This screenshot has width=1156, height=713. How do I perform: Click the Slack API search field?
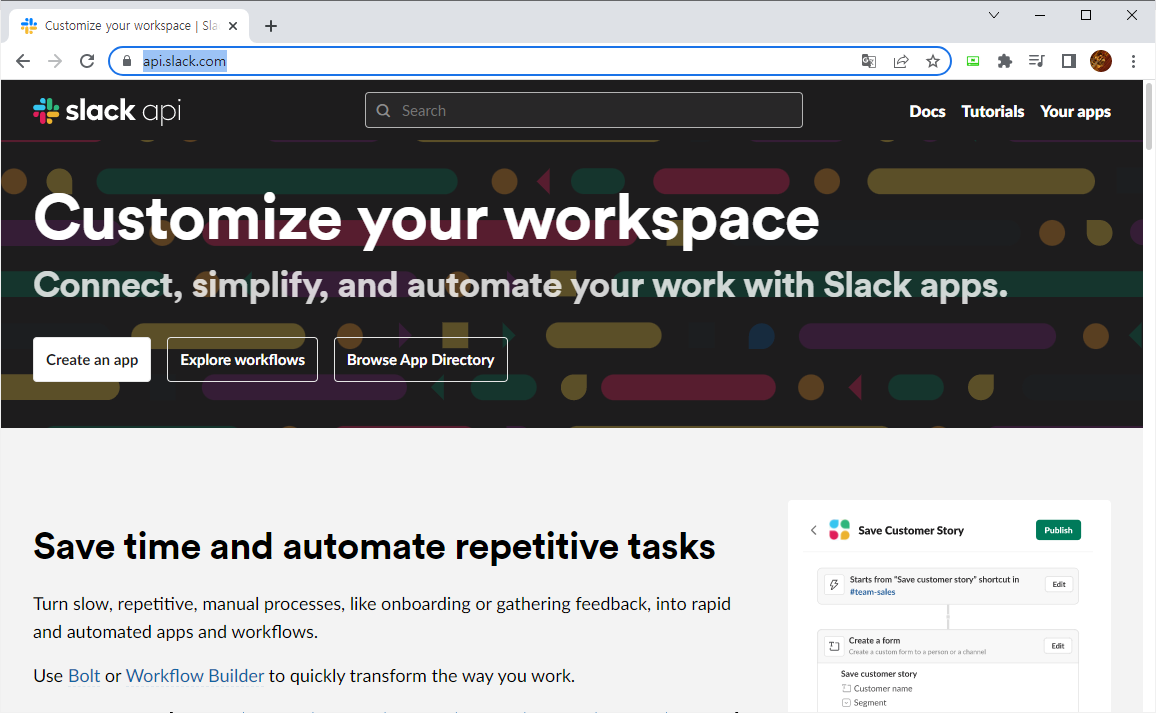[583, 110]
